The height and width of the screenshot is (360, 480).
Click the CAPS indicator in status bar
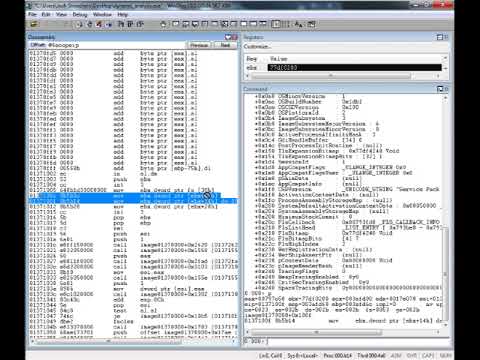428,356
